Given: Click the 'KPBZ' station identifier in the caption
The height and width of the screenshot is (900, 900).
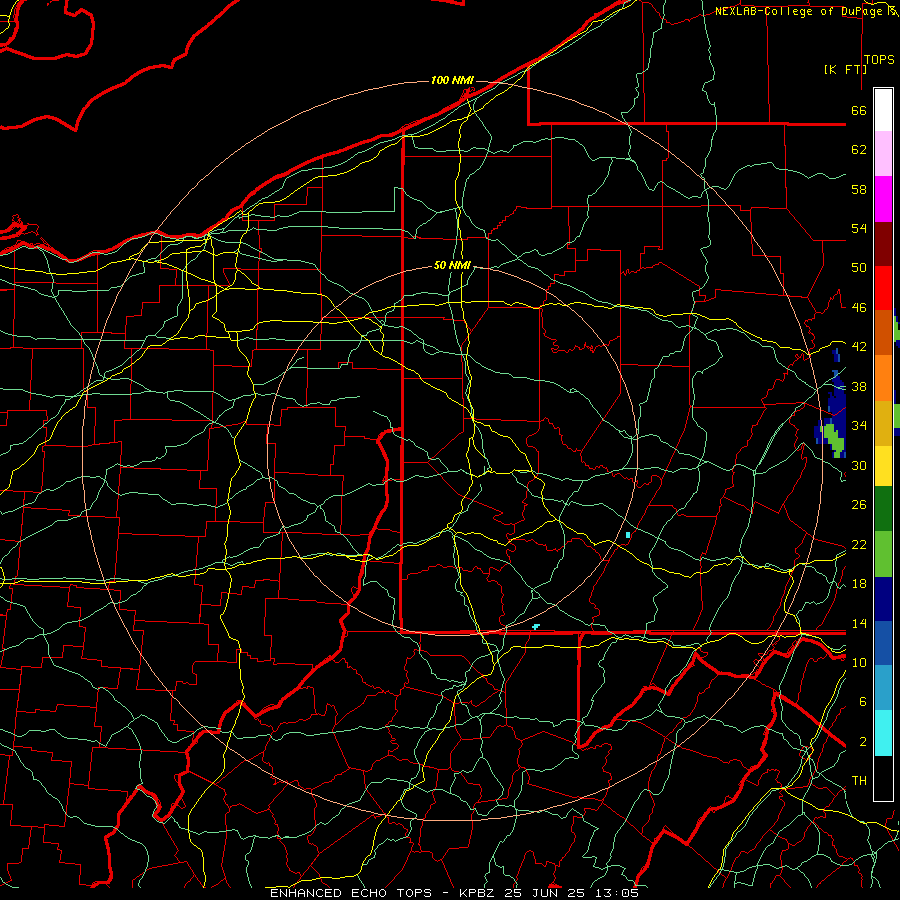Looking at the screenshot, I should pos(479,893).
